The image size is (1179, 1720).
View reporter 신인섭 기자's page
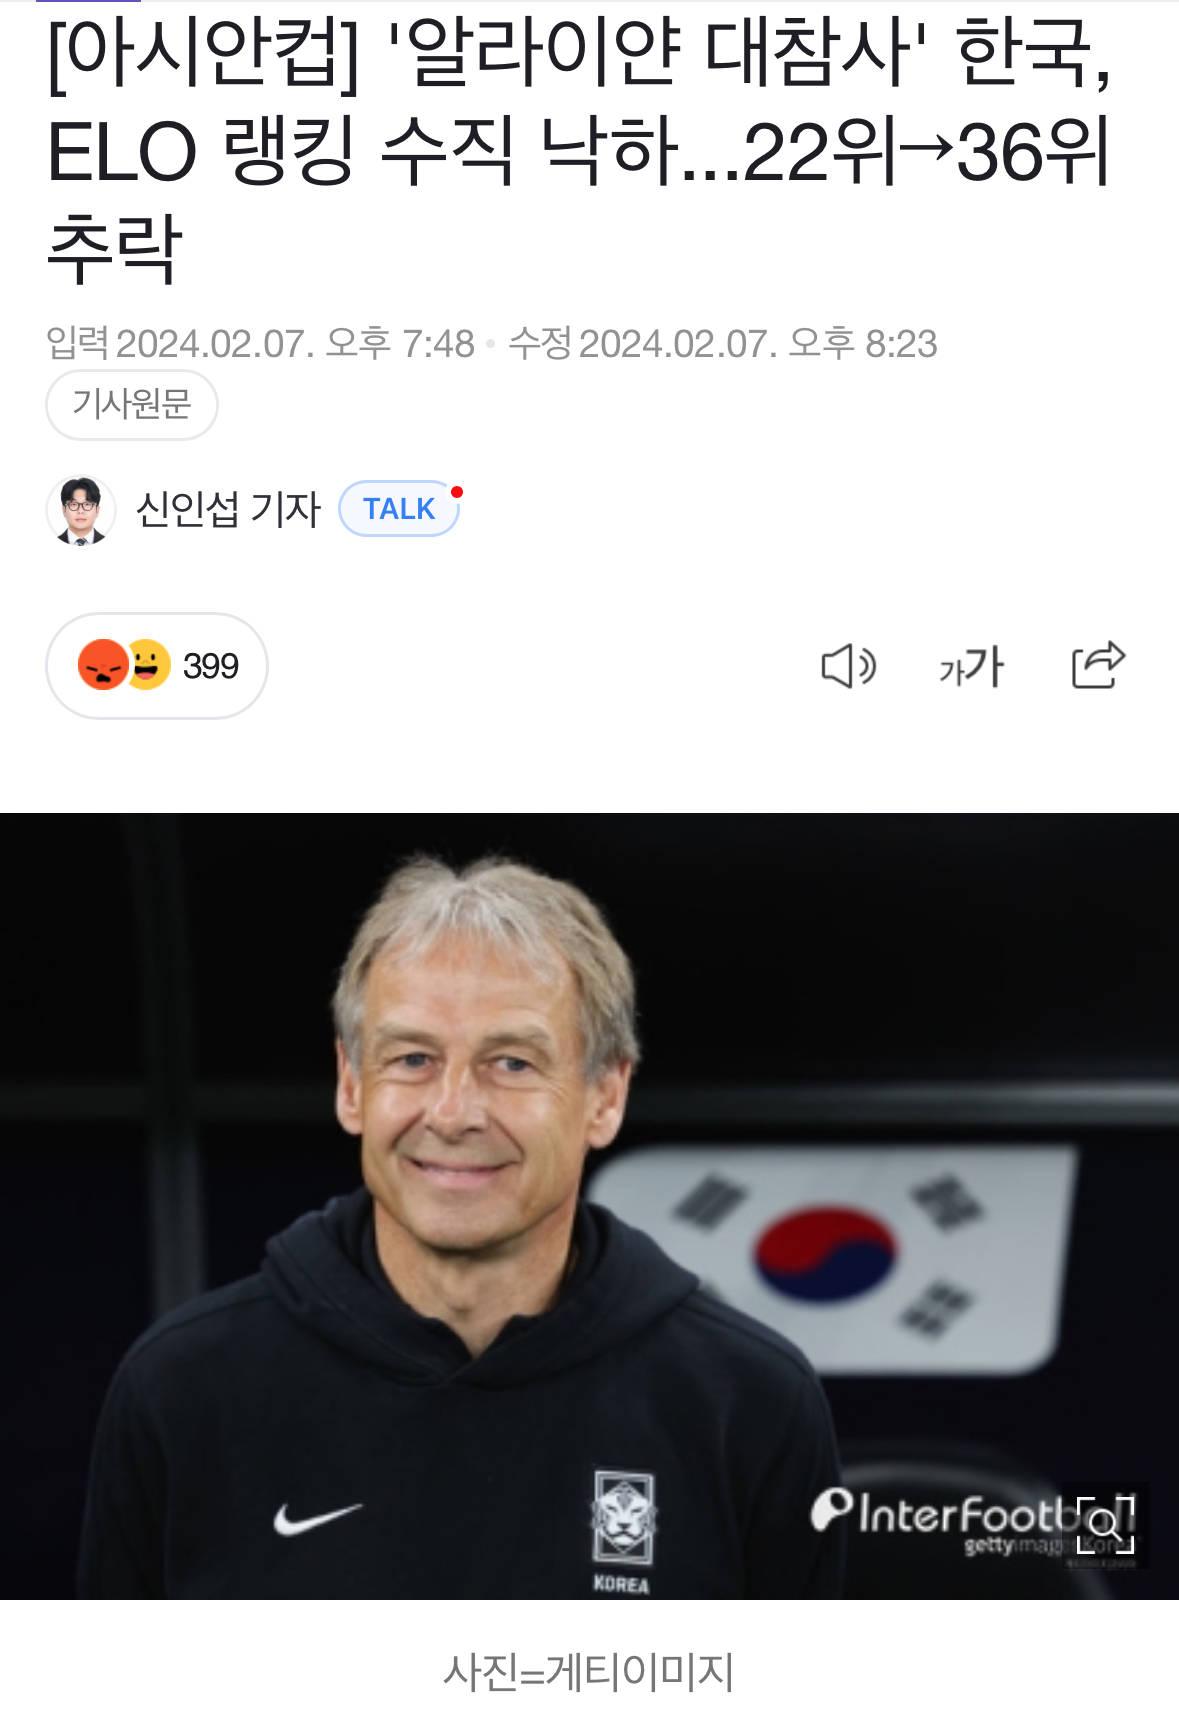click(228, 509)
